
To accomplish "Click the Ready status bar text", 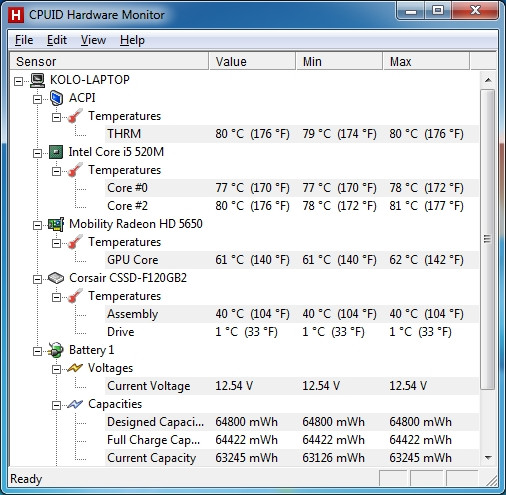I will coord(26,479).
